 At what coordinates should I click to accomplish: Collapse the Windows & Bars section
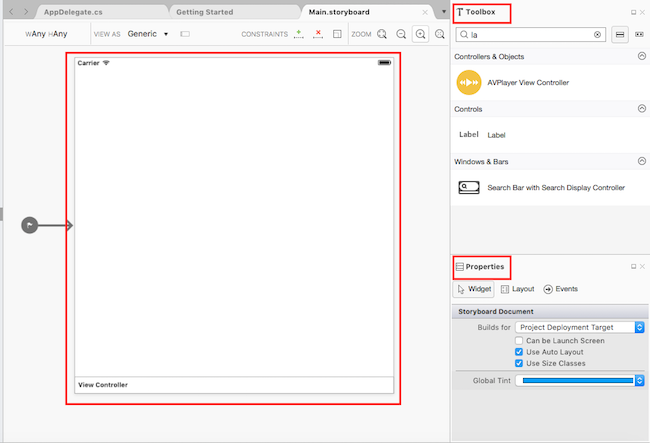[x=642, y=161]
